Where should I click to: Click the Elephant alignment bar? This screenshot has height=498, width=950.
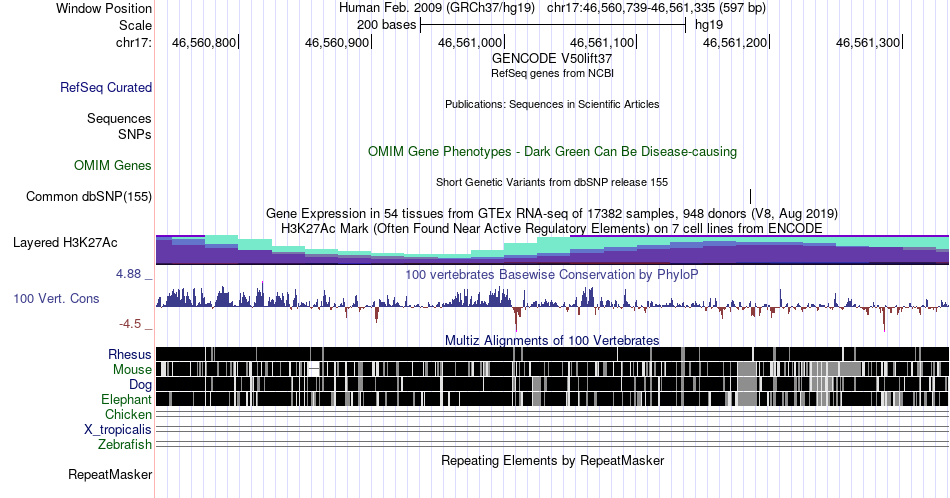[x=552, y=399]
